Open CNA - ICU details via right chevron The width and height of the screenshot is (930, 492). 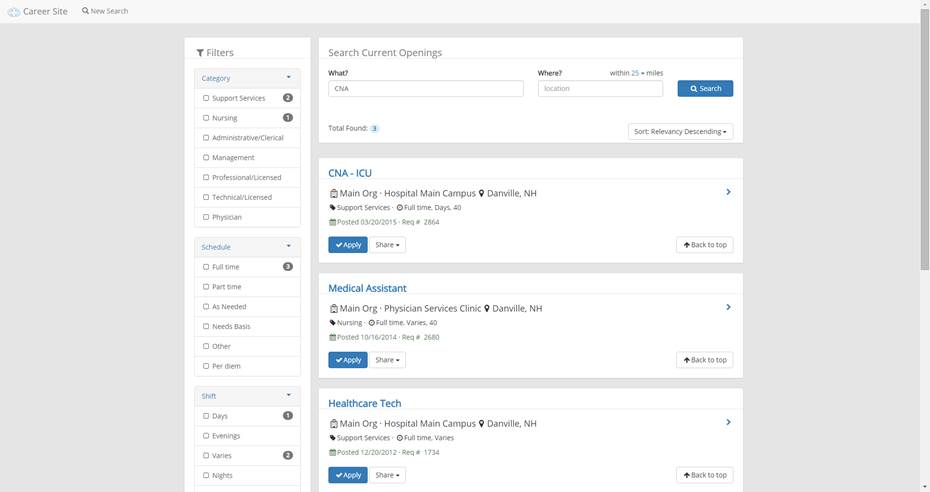click(728, 192)
